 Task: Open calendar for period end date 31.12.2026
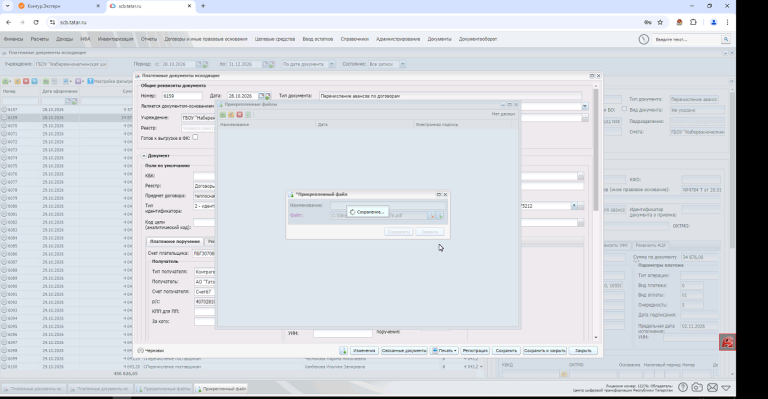tap(265, 64)
